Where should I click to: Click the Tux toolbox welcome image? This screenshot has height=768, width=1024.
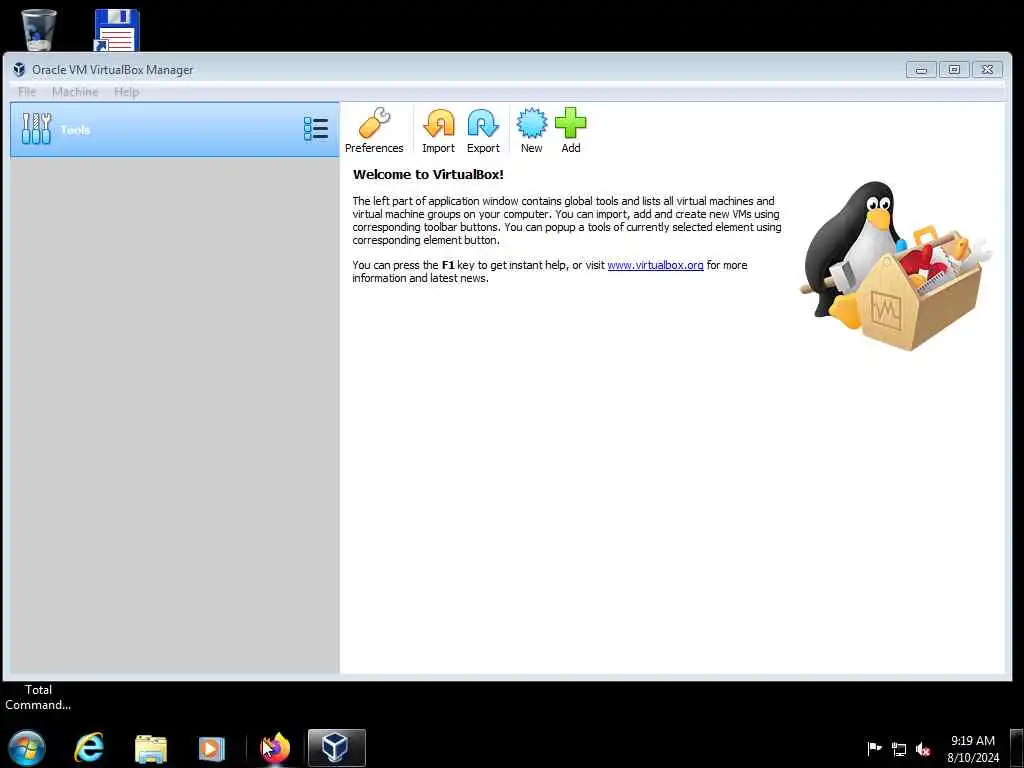(896, 266)
